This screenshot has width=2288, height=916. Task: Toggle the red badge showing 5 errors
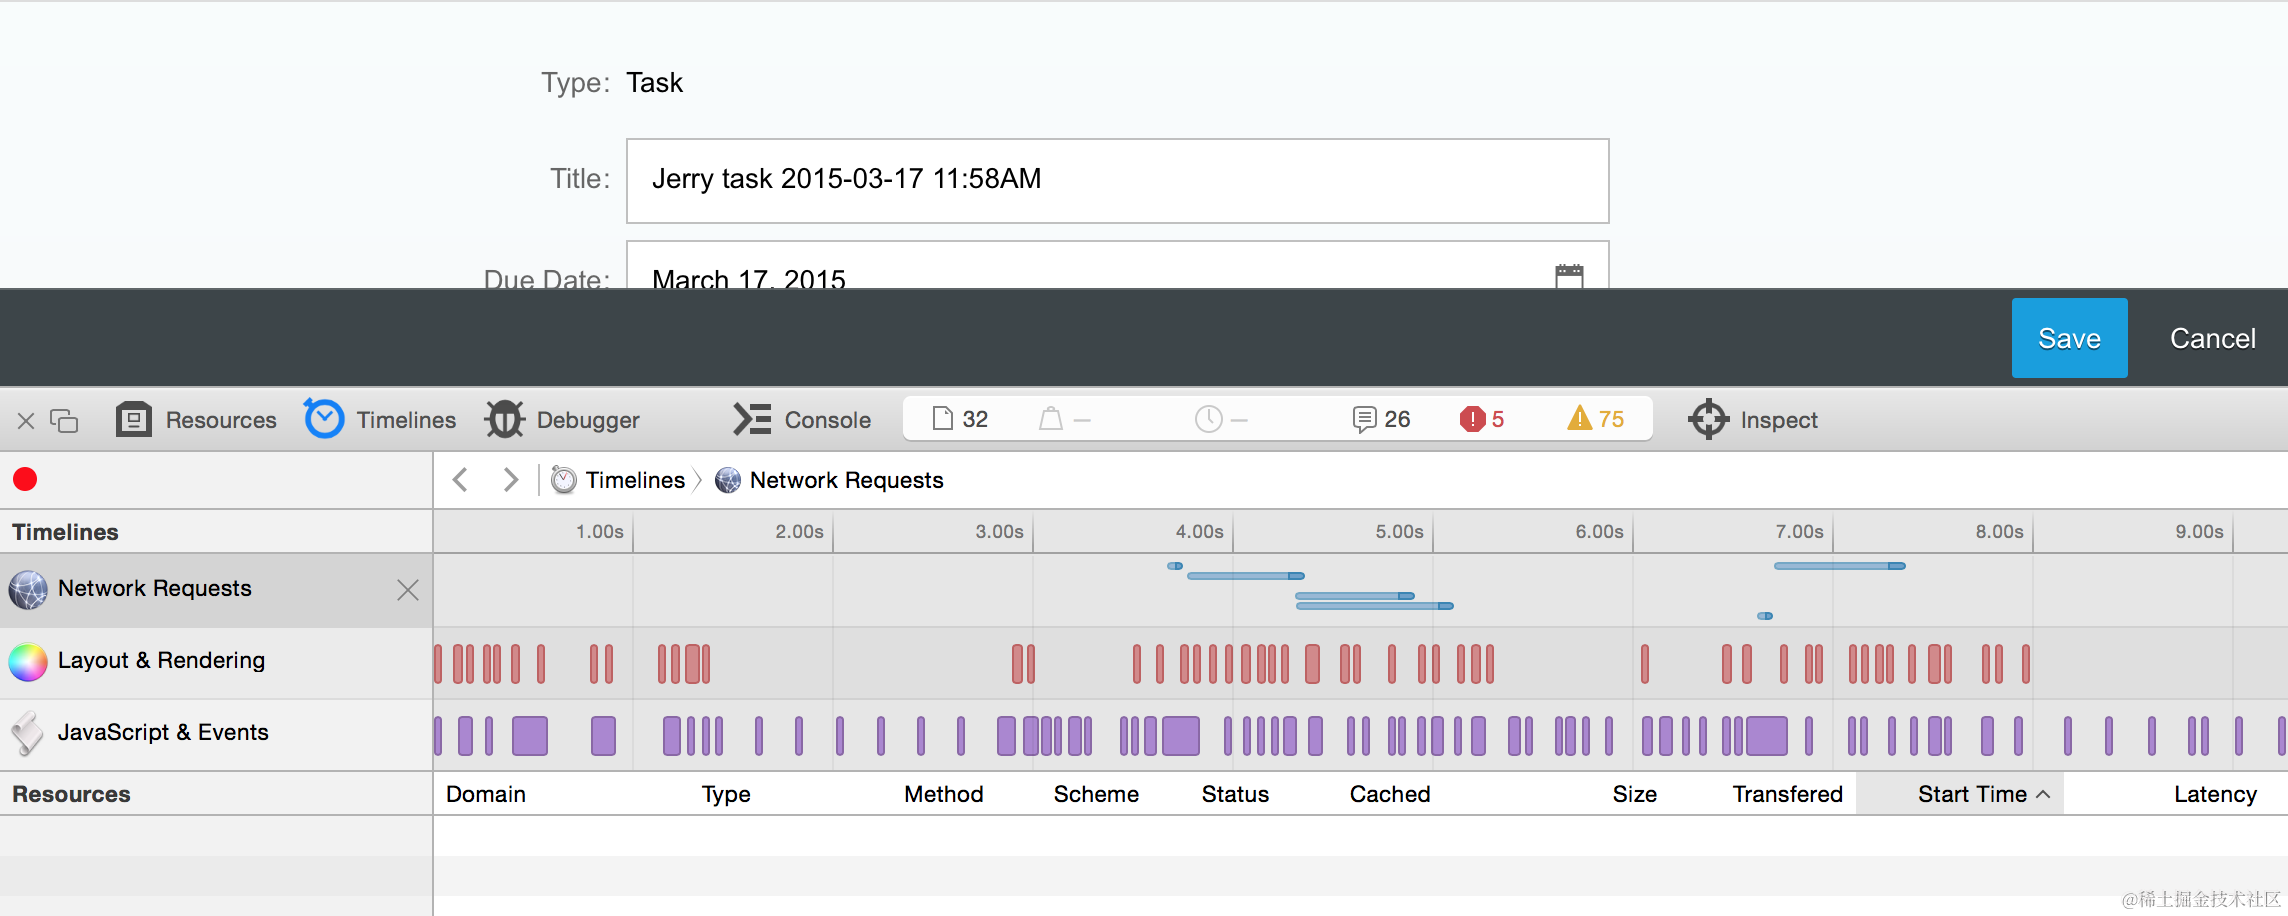tap(1483, 419)
